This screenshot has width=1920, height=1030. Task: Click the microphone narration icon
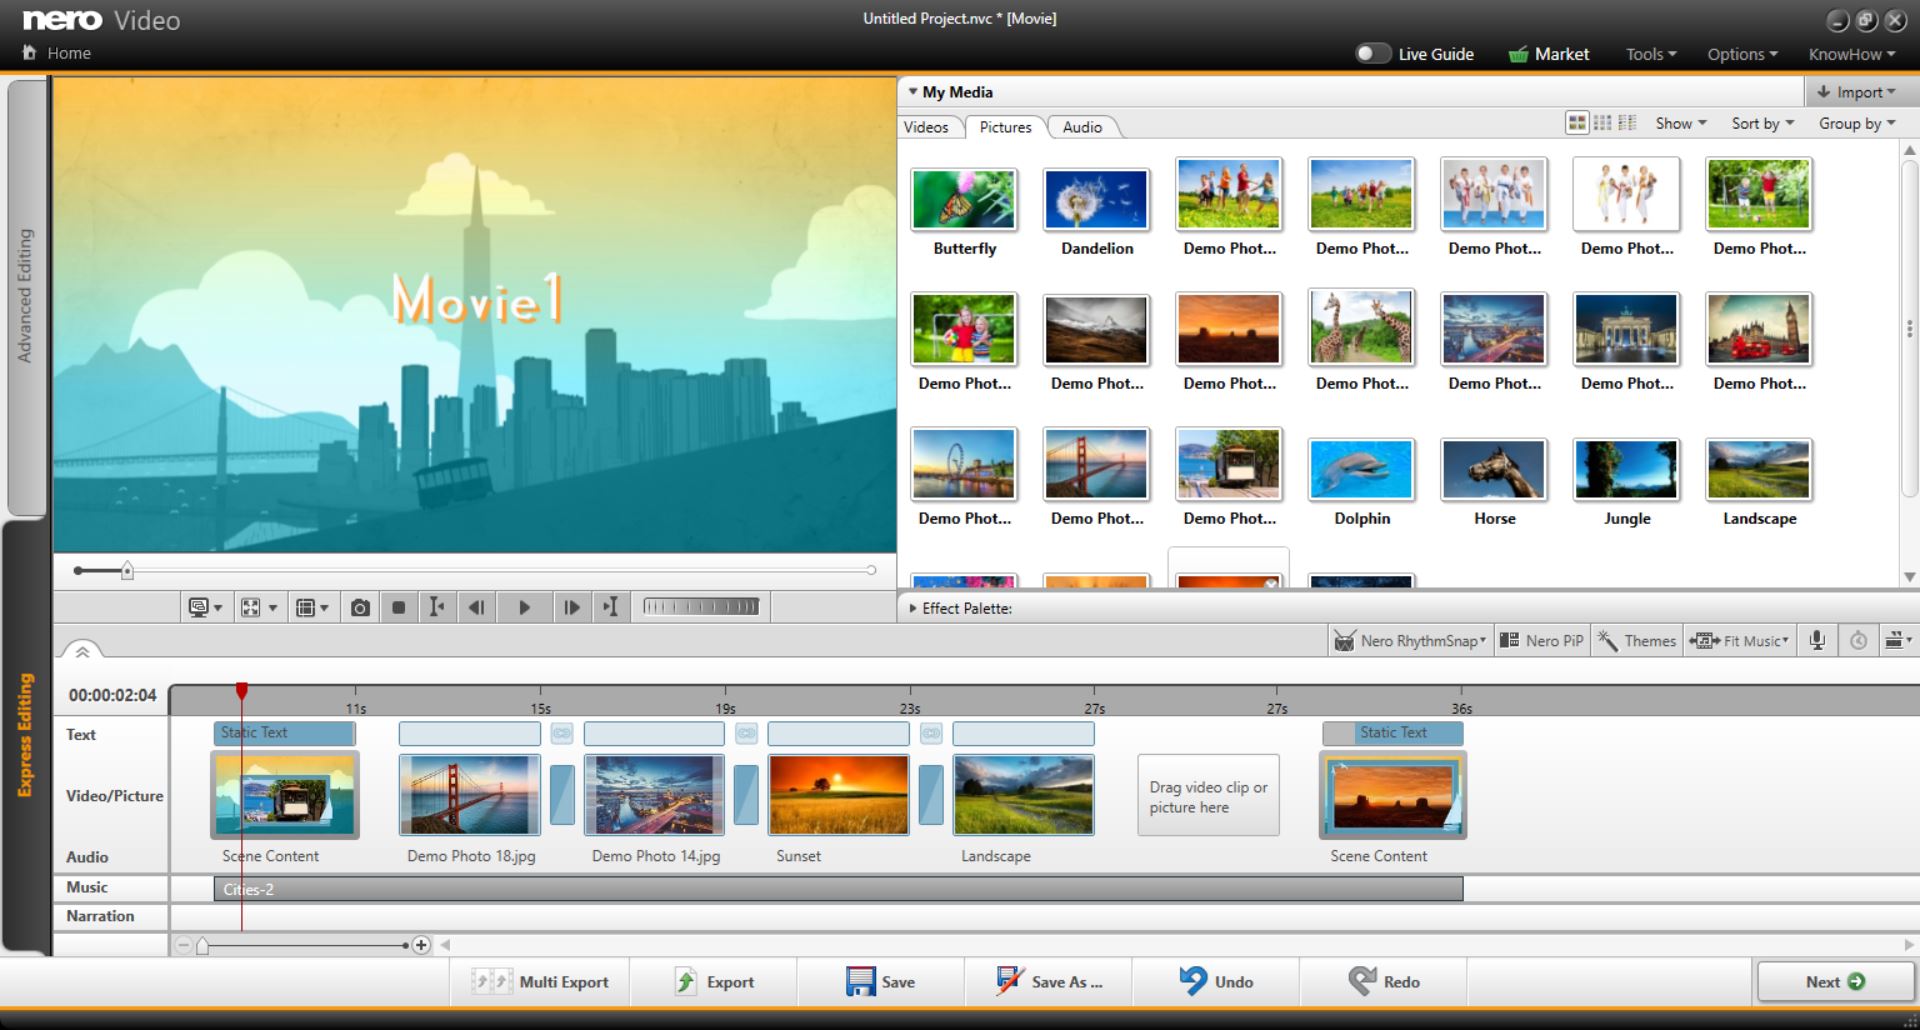coord(1817,641)
